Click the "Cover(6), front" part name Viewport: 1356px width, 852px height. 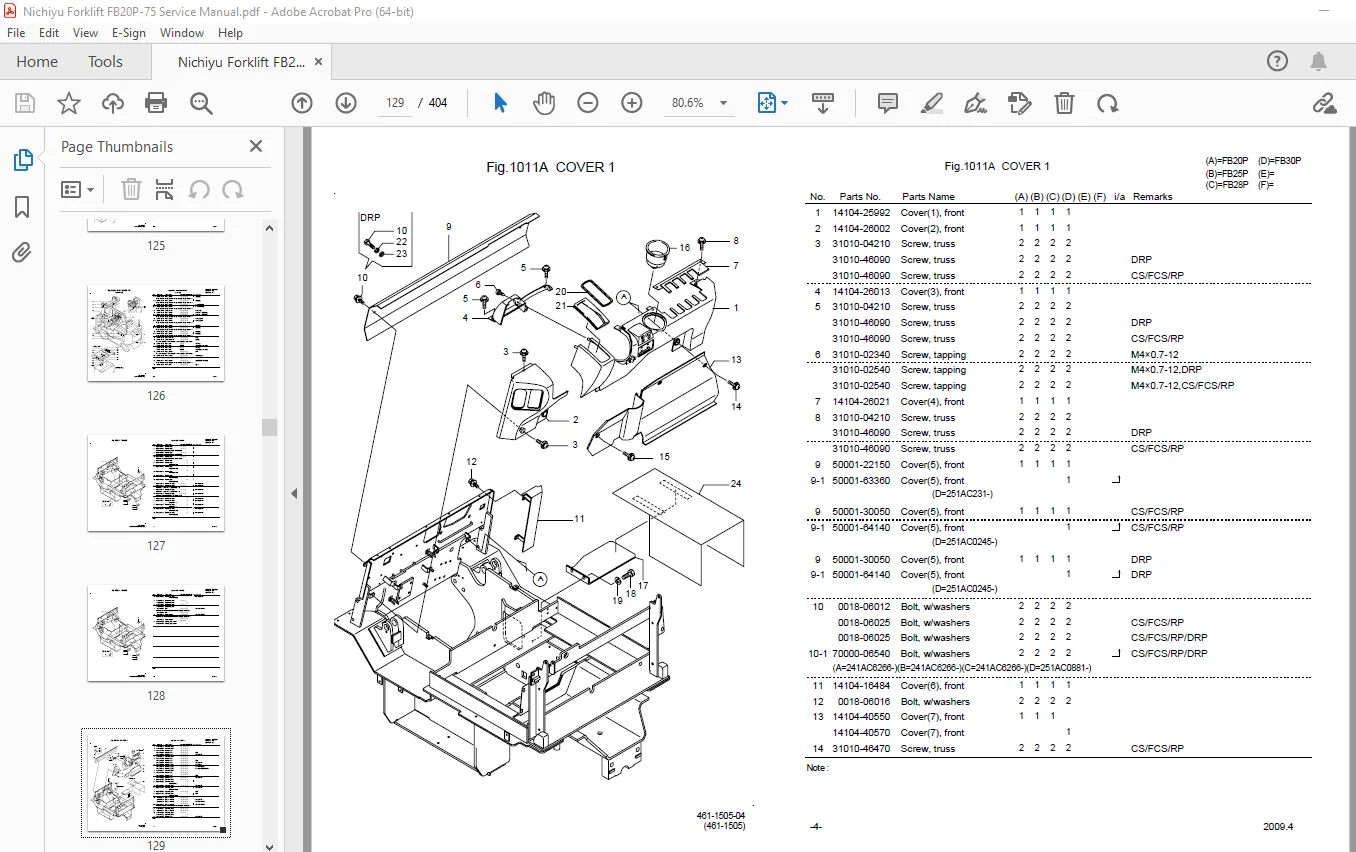pyautogui.click(x=933, y=685)
